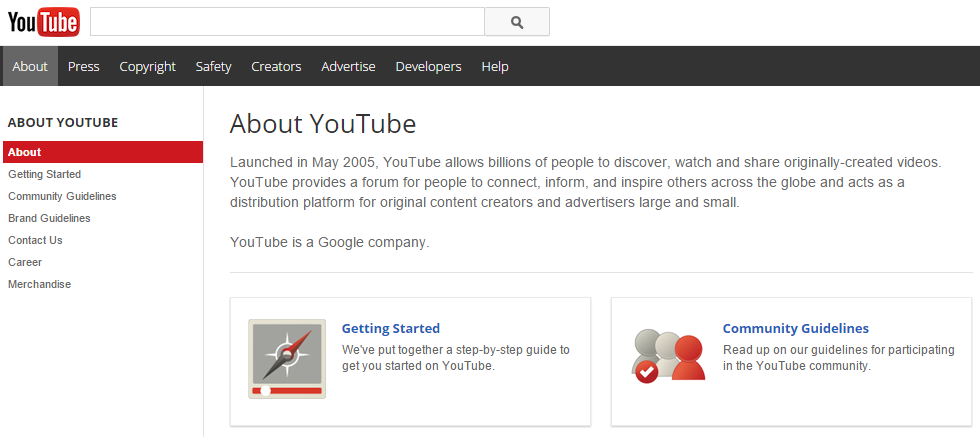Image resolution: width=980 pixels, height=437 pixels.
Task: Select the About tab in navigation bar
Action: tap(30, 66)
